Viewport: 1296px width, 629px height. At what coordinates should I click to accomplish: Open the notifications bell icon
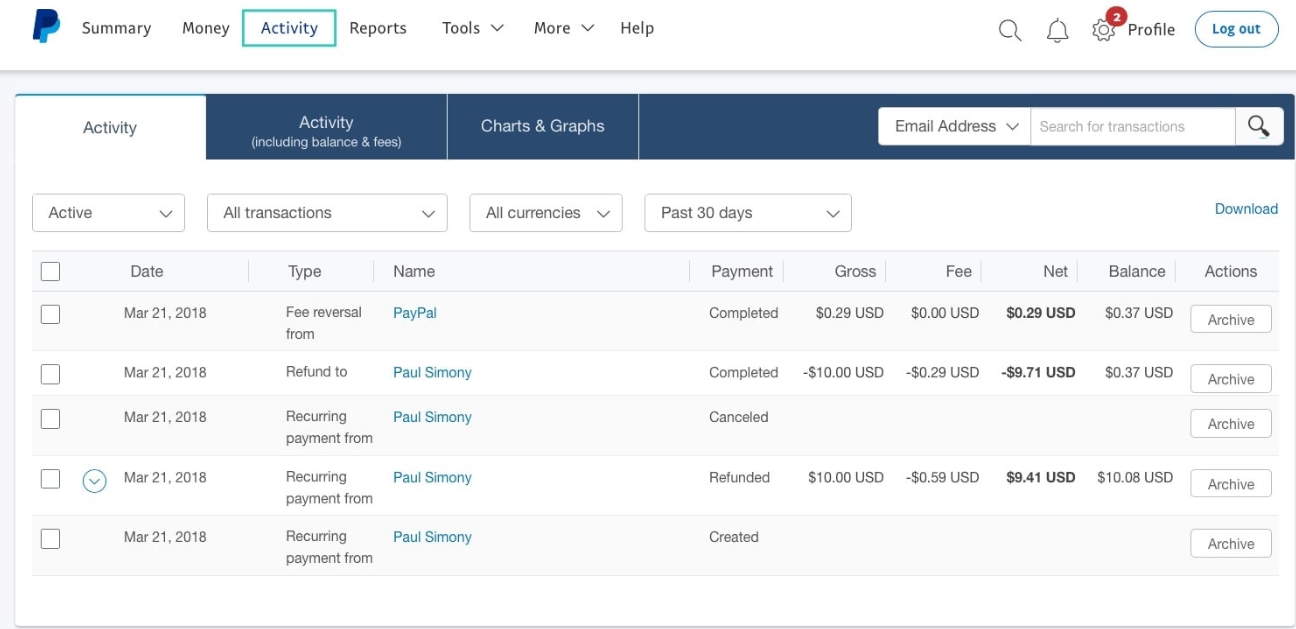1057,31
